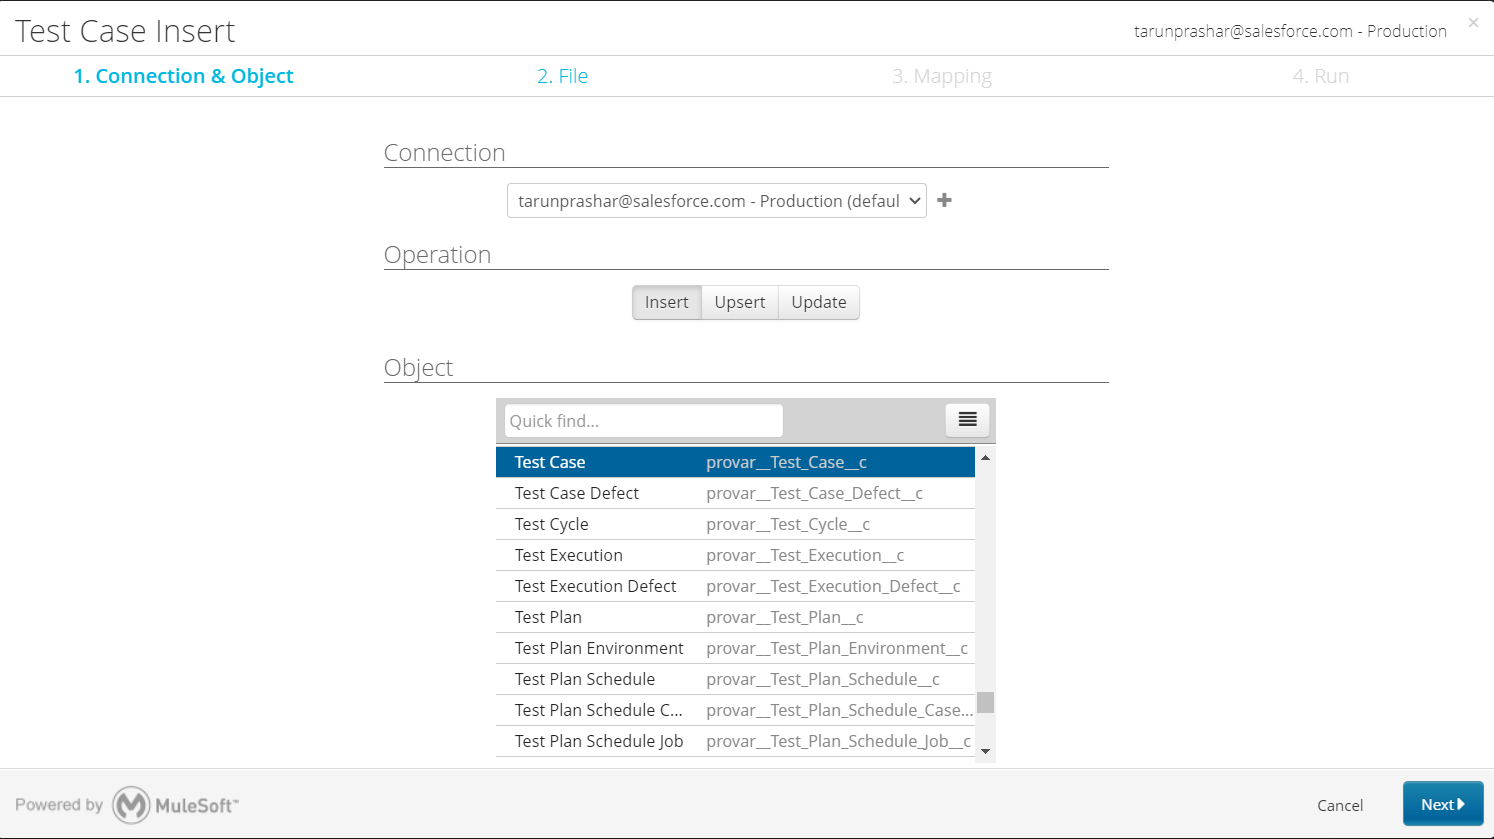Screen dimensions: 1494x839
Task: Select the Test Plan object
Action: tap(735, 617)
